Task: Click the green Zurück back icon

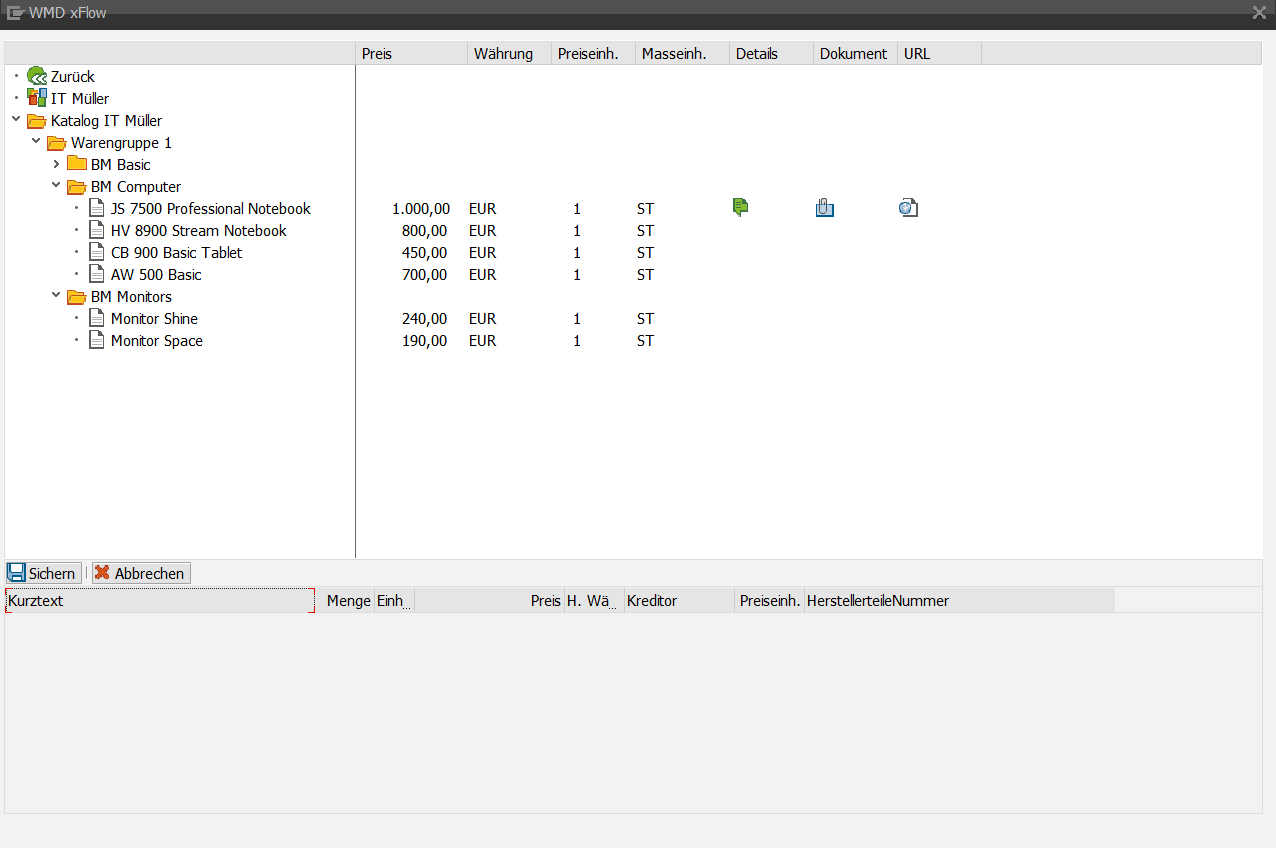Action: pyautogui.click(x=37, y=76)
